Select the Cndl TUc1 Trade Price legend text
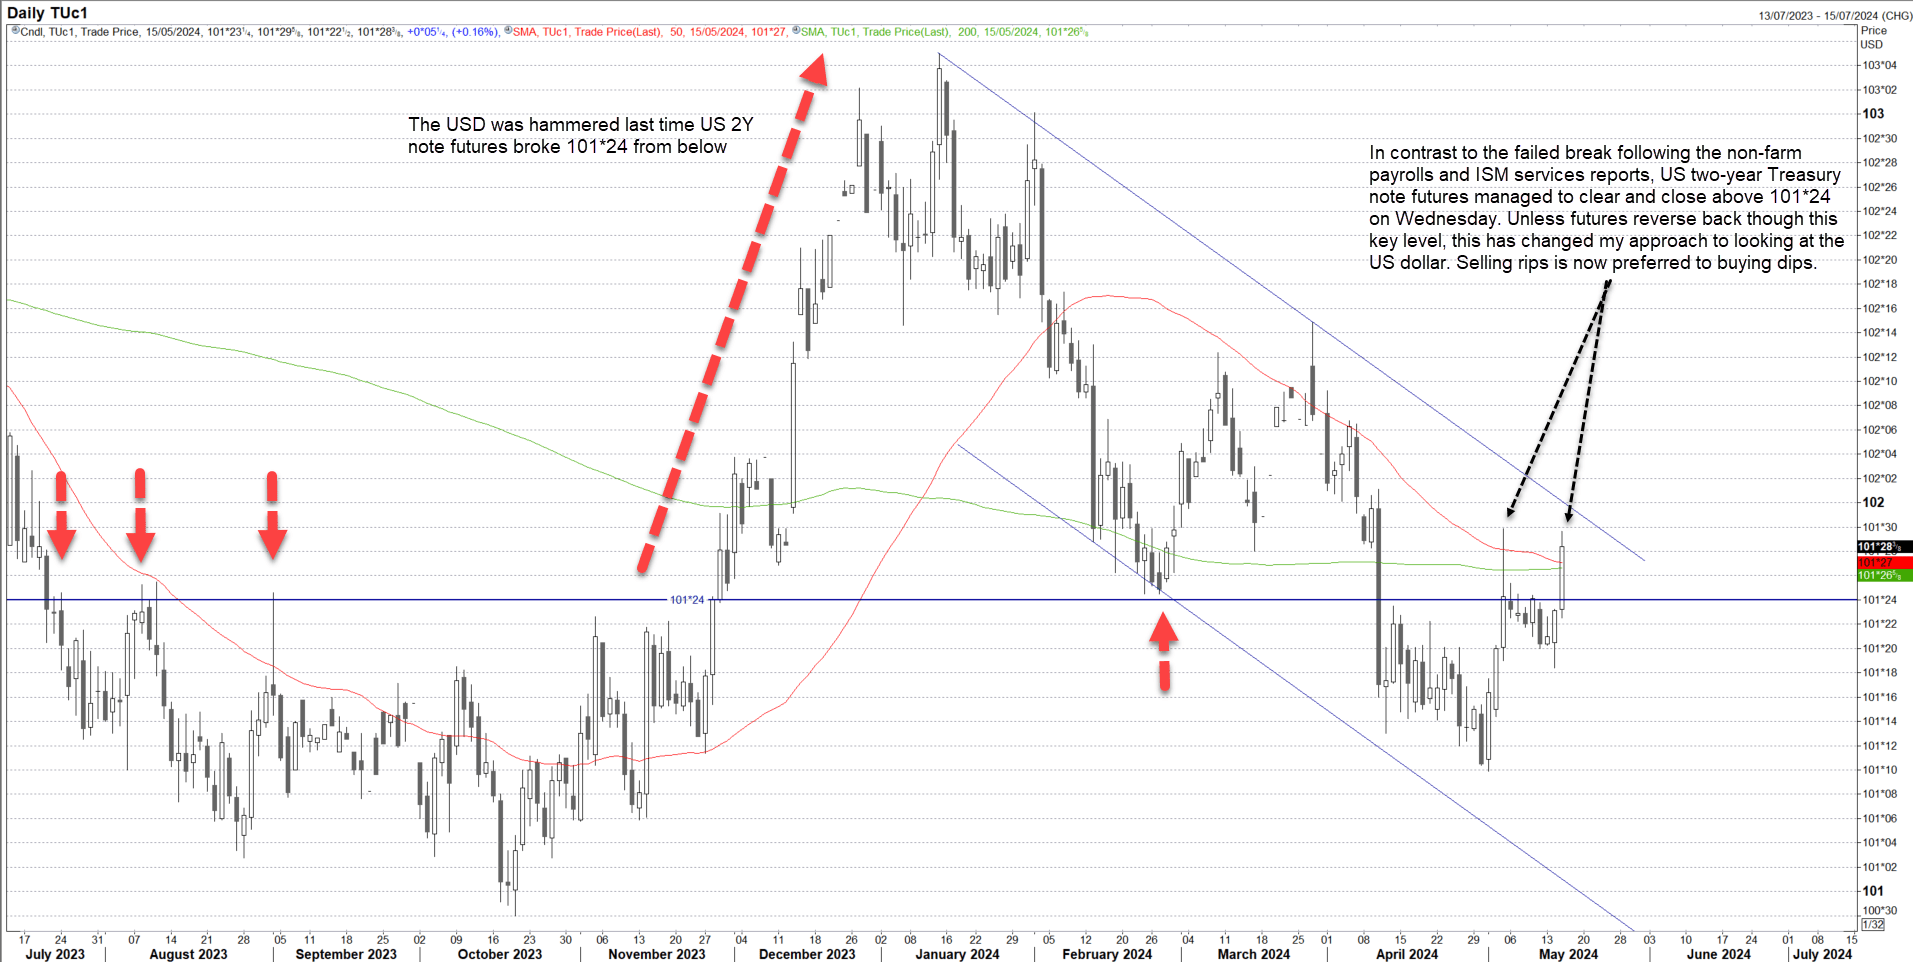Screen dimensions: 1913x962 click(x=80, y=32)
